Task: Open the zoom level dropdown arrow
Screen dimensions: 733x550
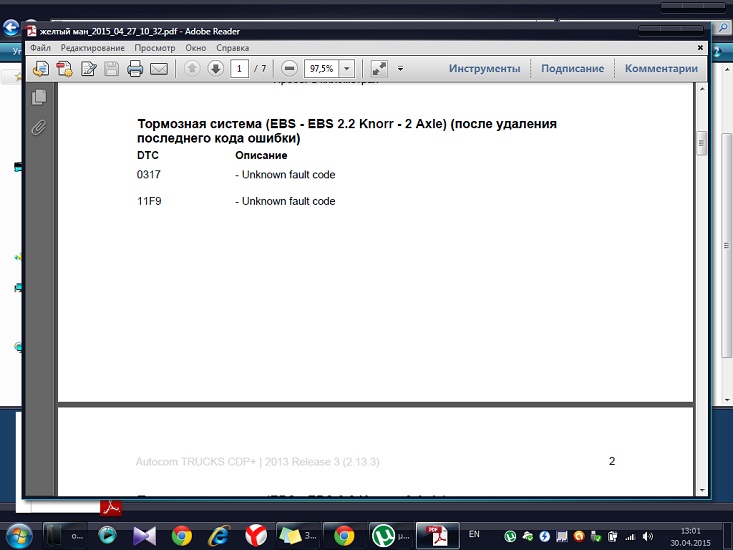Action: [x=346, y=69]
